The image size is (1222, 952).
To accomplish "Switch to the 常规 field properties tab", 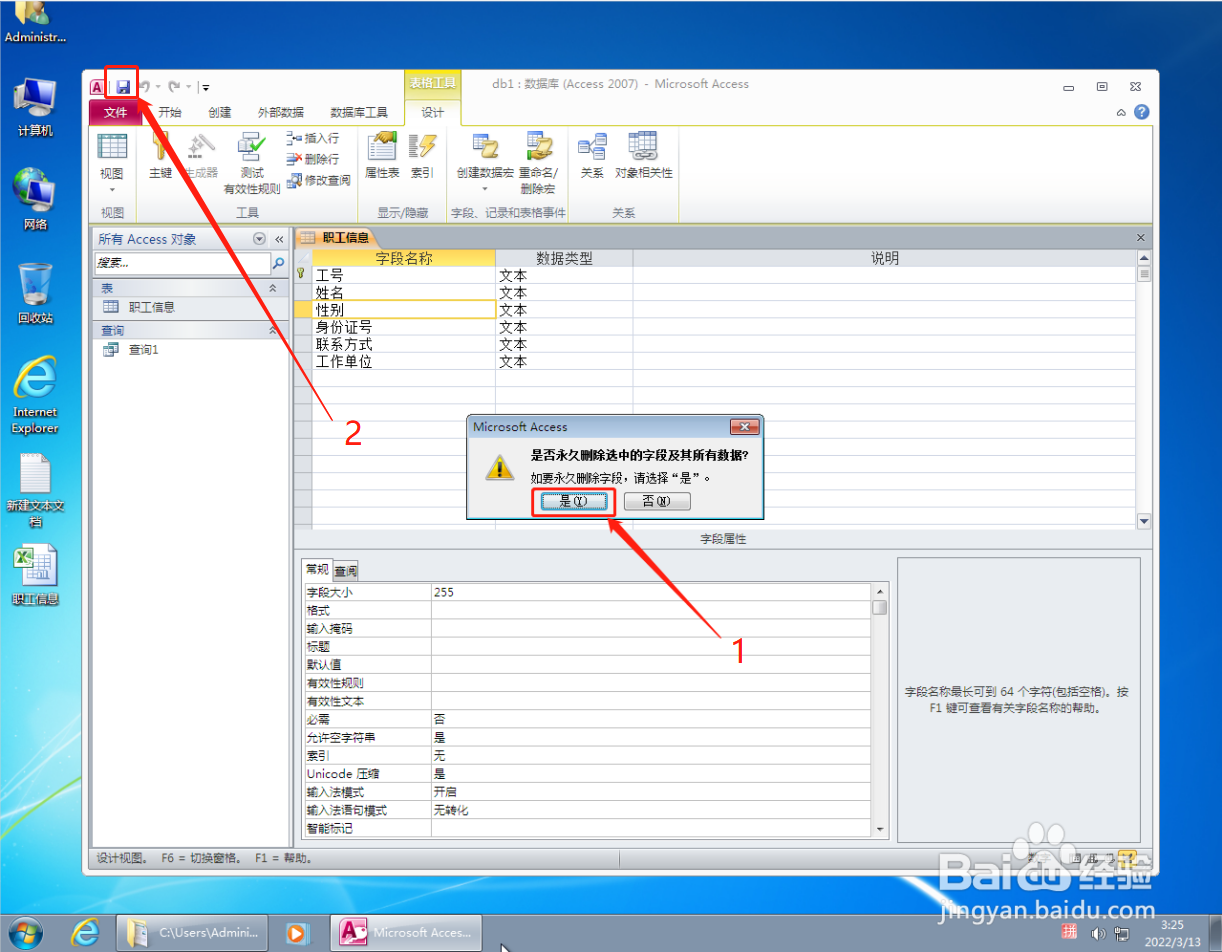I will 317,570.
